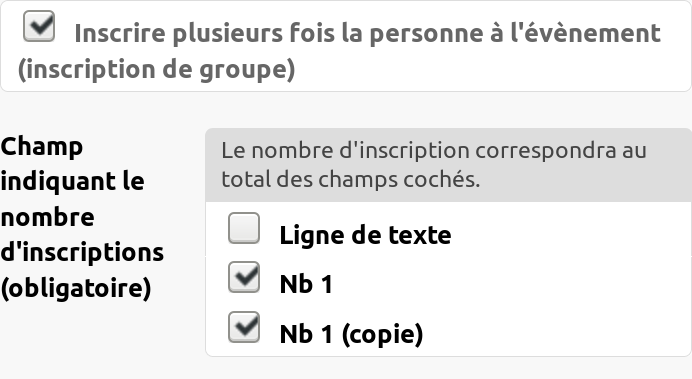Click the Ligne de texte label
Image resolution: width=692 pixels, height=379 pixels.
[x=365, y=235]
